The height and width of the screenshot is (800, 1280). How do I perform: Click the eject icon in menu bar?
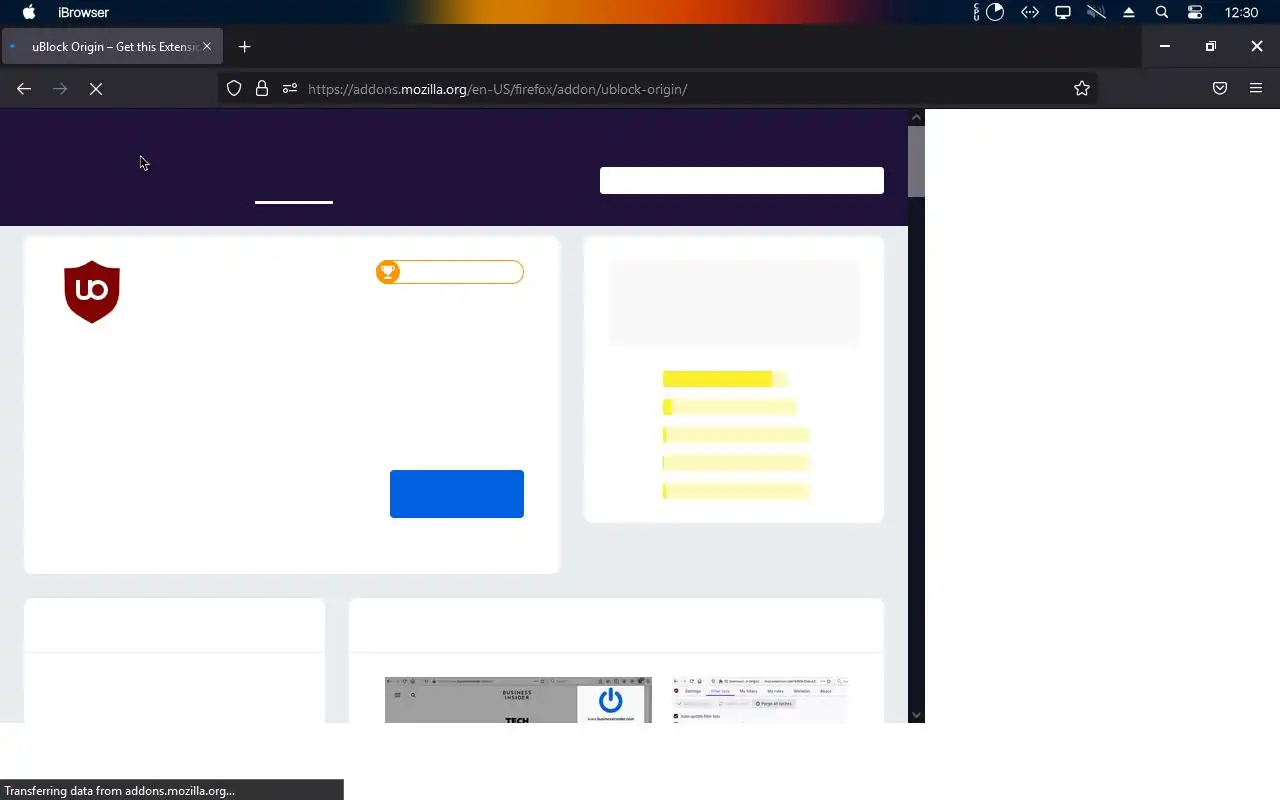coord(1129,12)
